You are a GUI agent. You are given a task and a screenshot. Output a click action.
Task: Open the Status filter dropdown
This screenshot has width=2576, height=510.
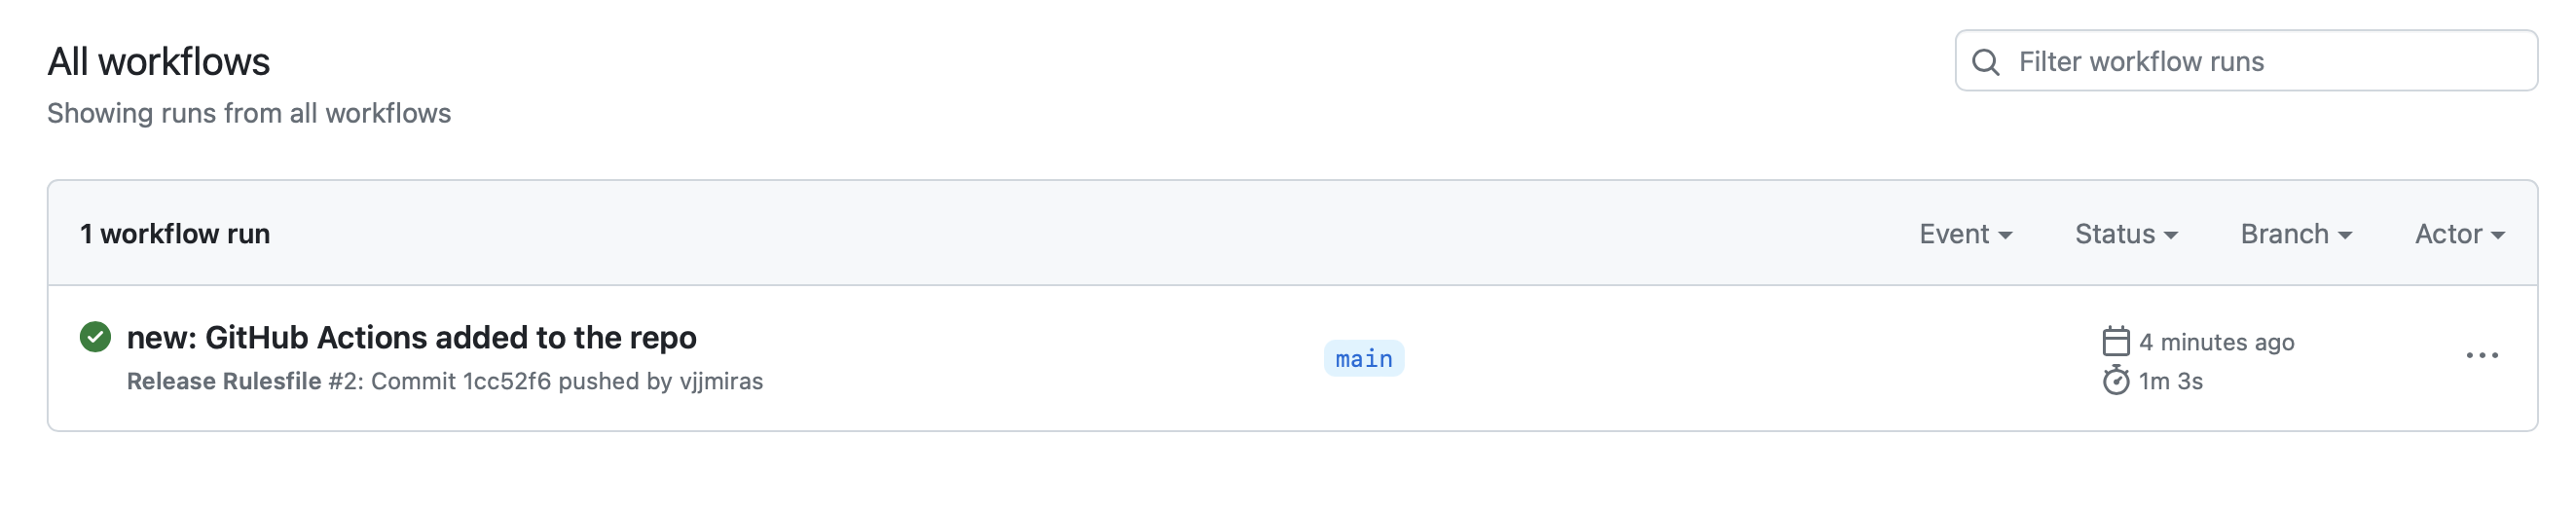click(x=2126, y=234)
